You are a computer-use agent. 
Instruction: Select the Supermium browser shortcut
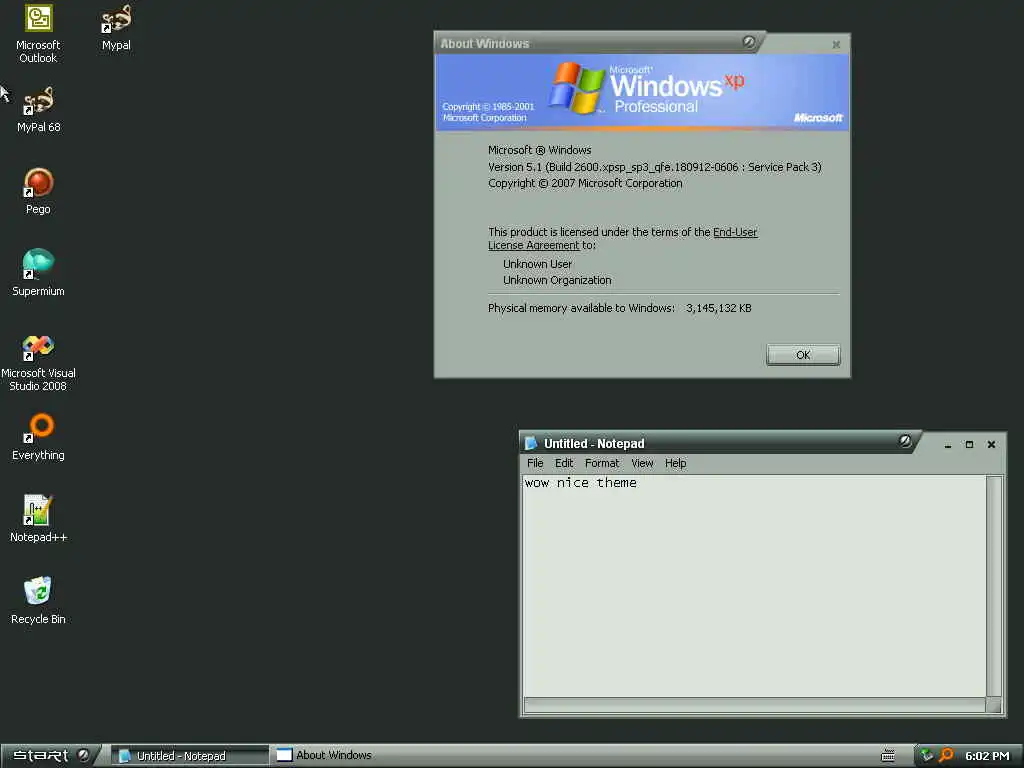(39, 273)
